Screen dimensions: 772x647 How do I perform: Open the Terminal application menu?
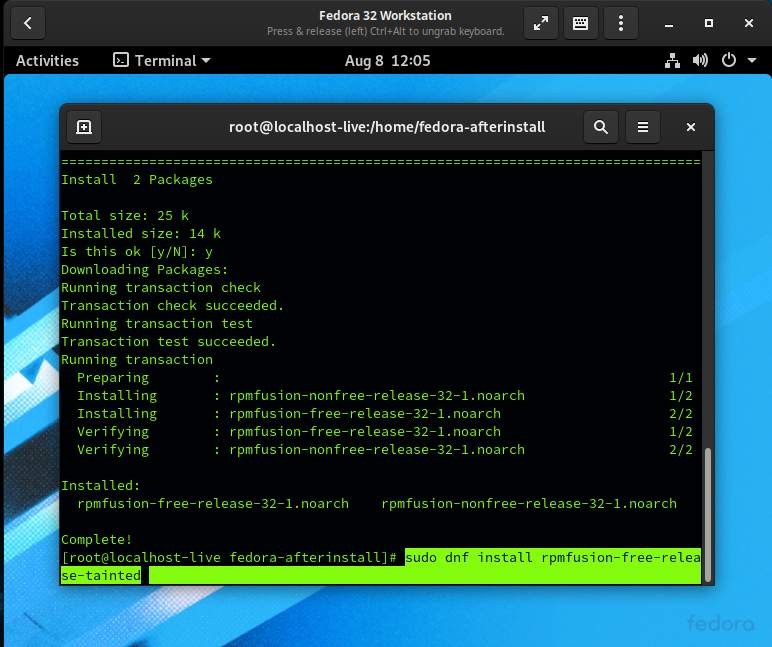click(x=161, y=61)
